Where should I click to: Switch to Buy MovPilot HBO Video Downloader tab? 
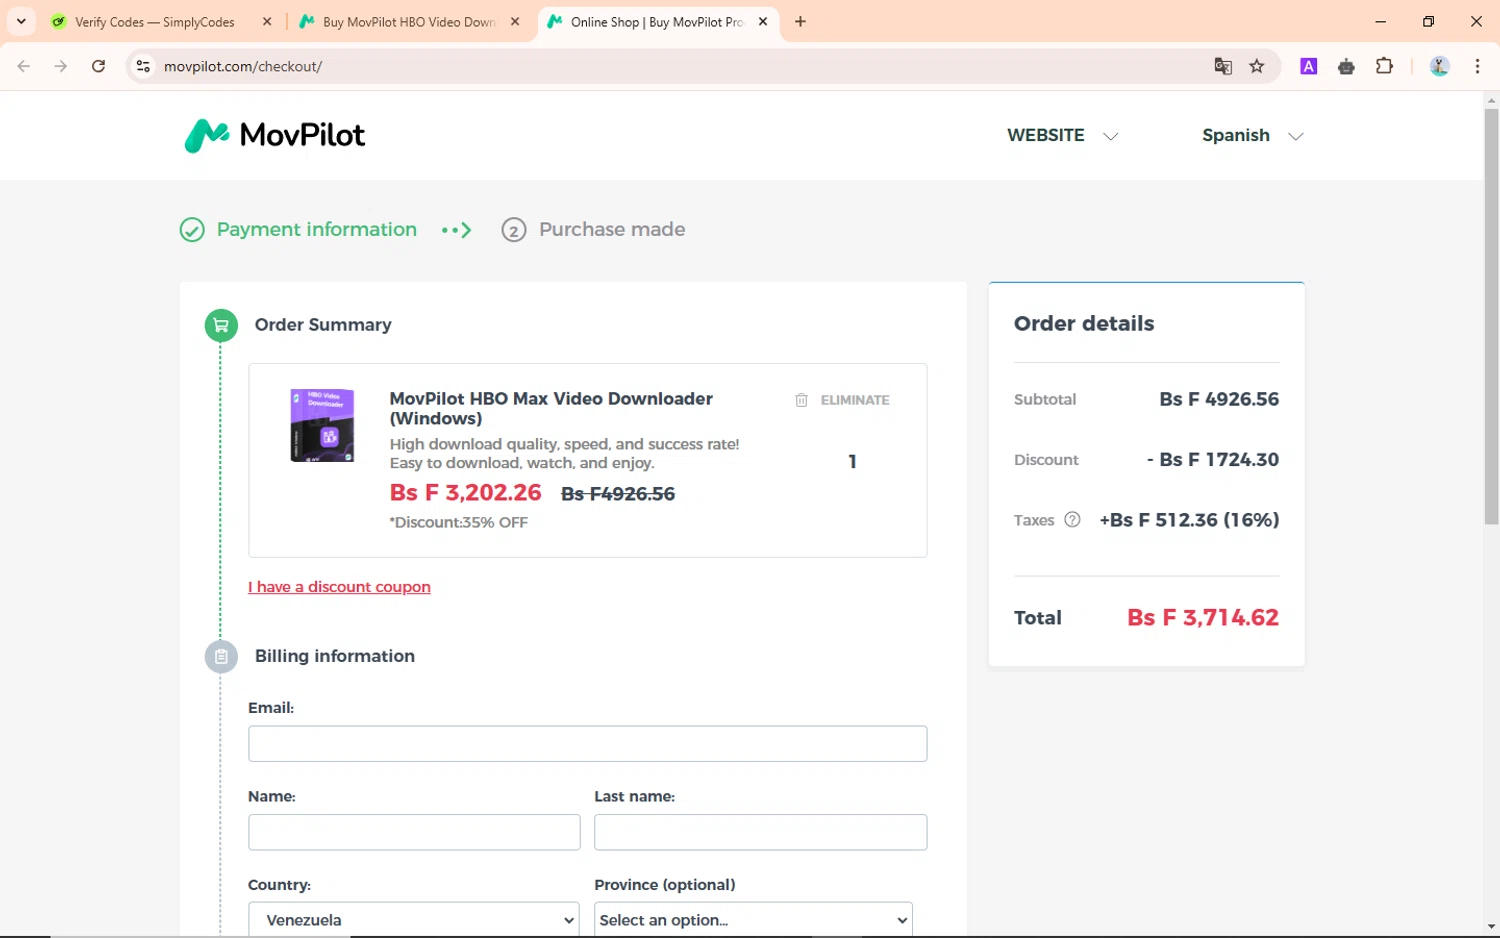[409, 22]
